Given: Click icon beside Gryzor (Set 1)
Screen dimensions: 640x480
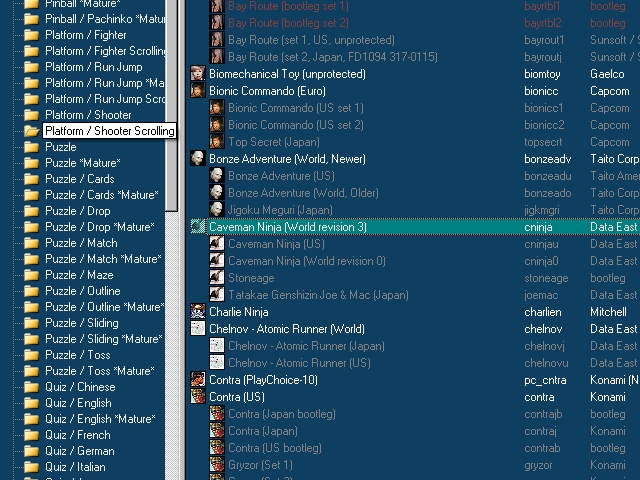Looking at the screenshot, I should [217, 465].
